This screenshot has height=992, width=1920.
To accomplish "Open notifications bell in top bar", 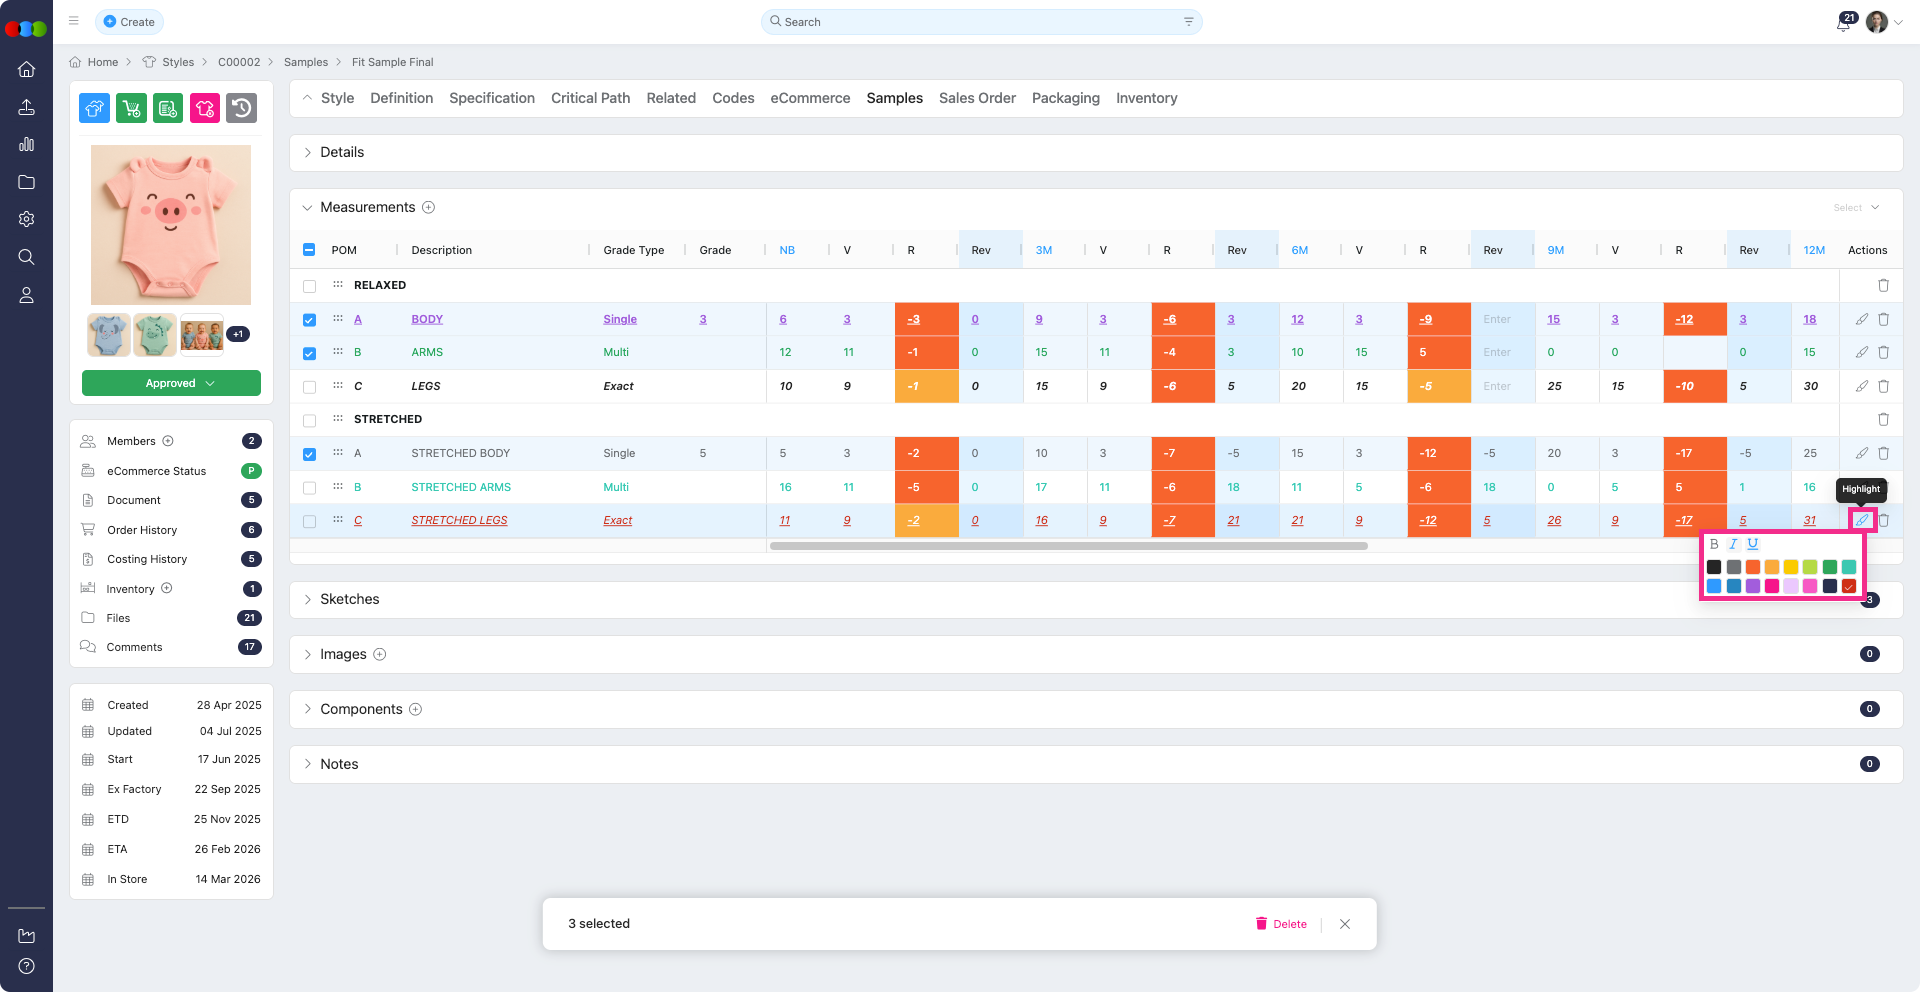I will coord(1843,23).
